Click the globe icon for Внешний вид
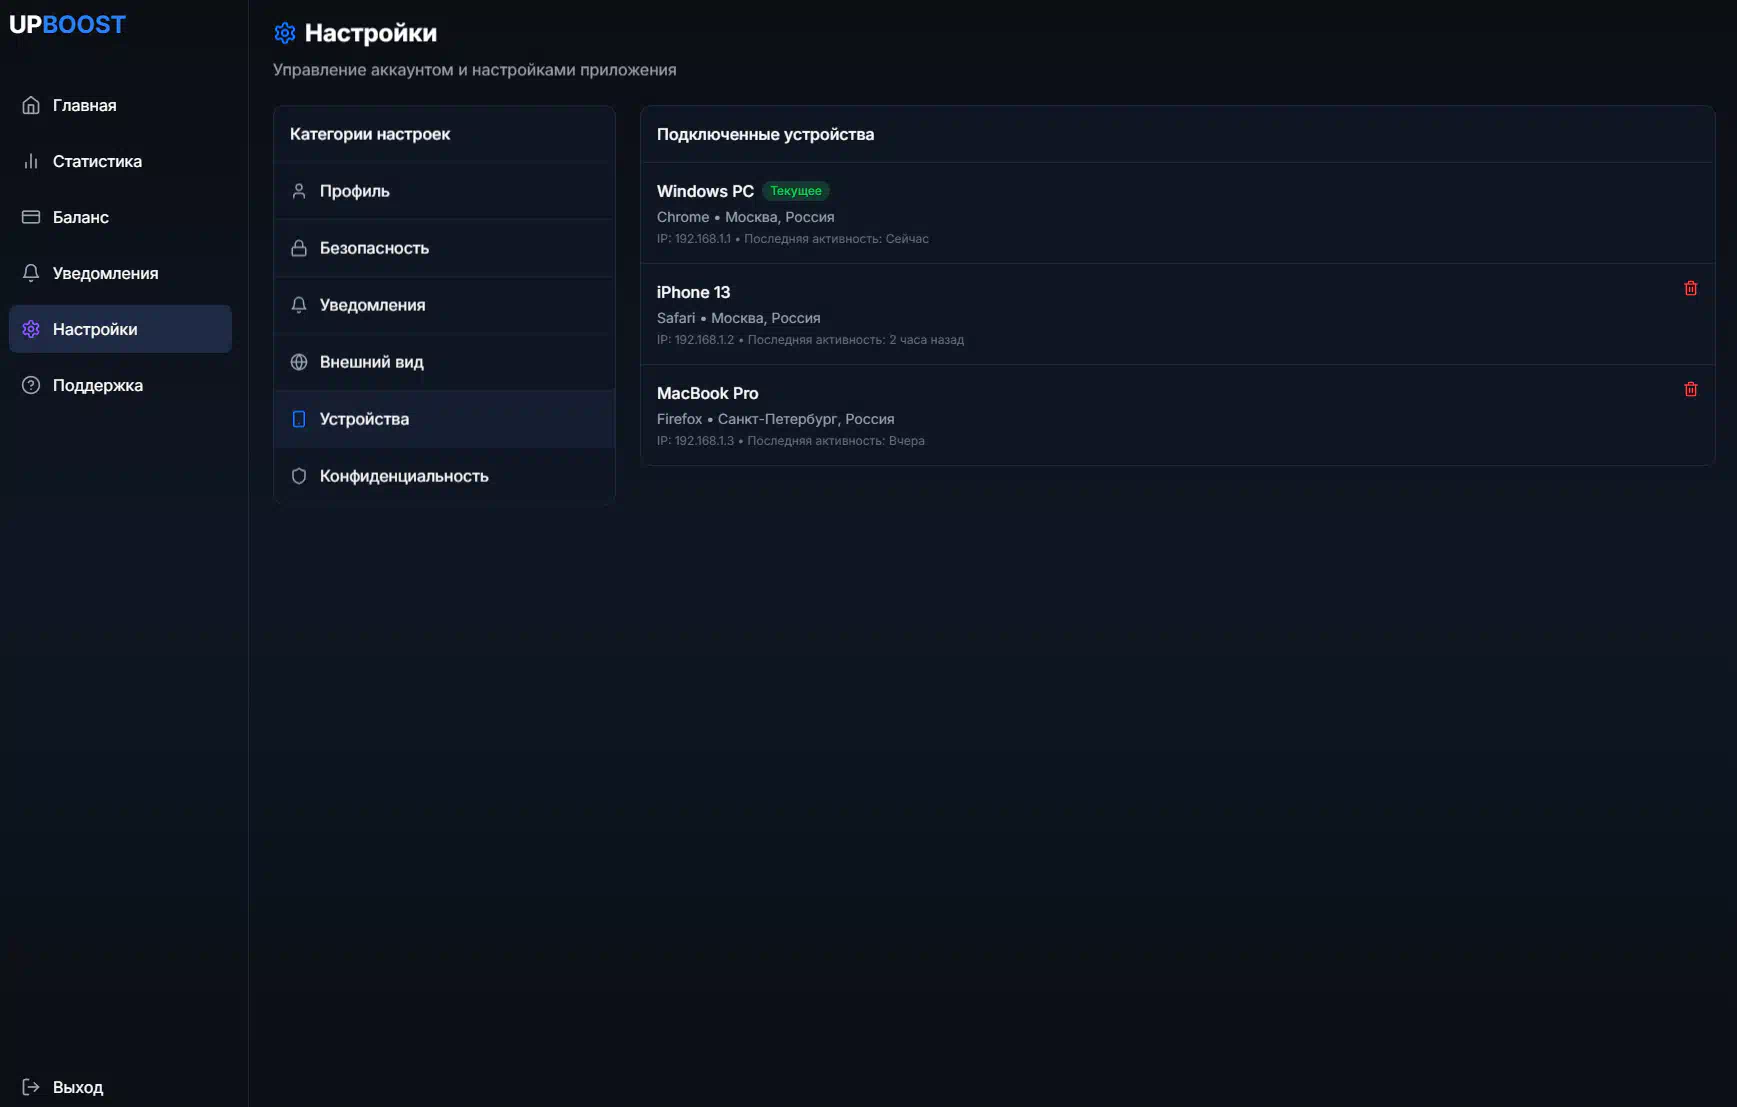Viewport: 1737px width, 1107px height. 298,362
